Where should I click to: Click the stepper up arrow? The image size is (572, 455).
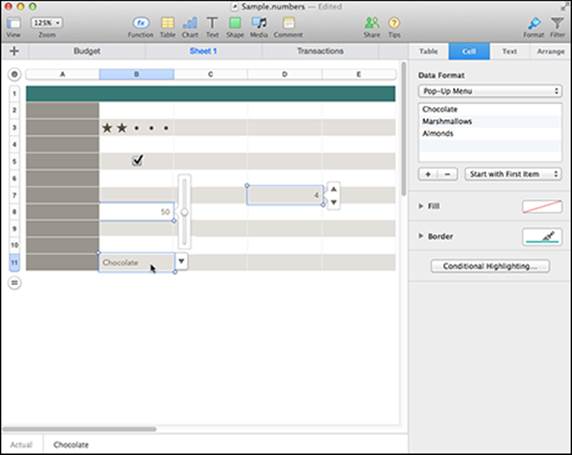pyautogui.click(x=333, y=189)
